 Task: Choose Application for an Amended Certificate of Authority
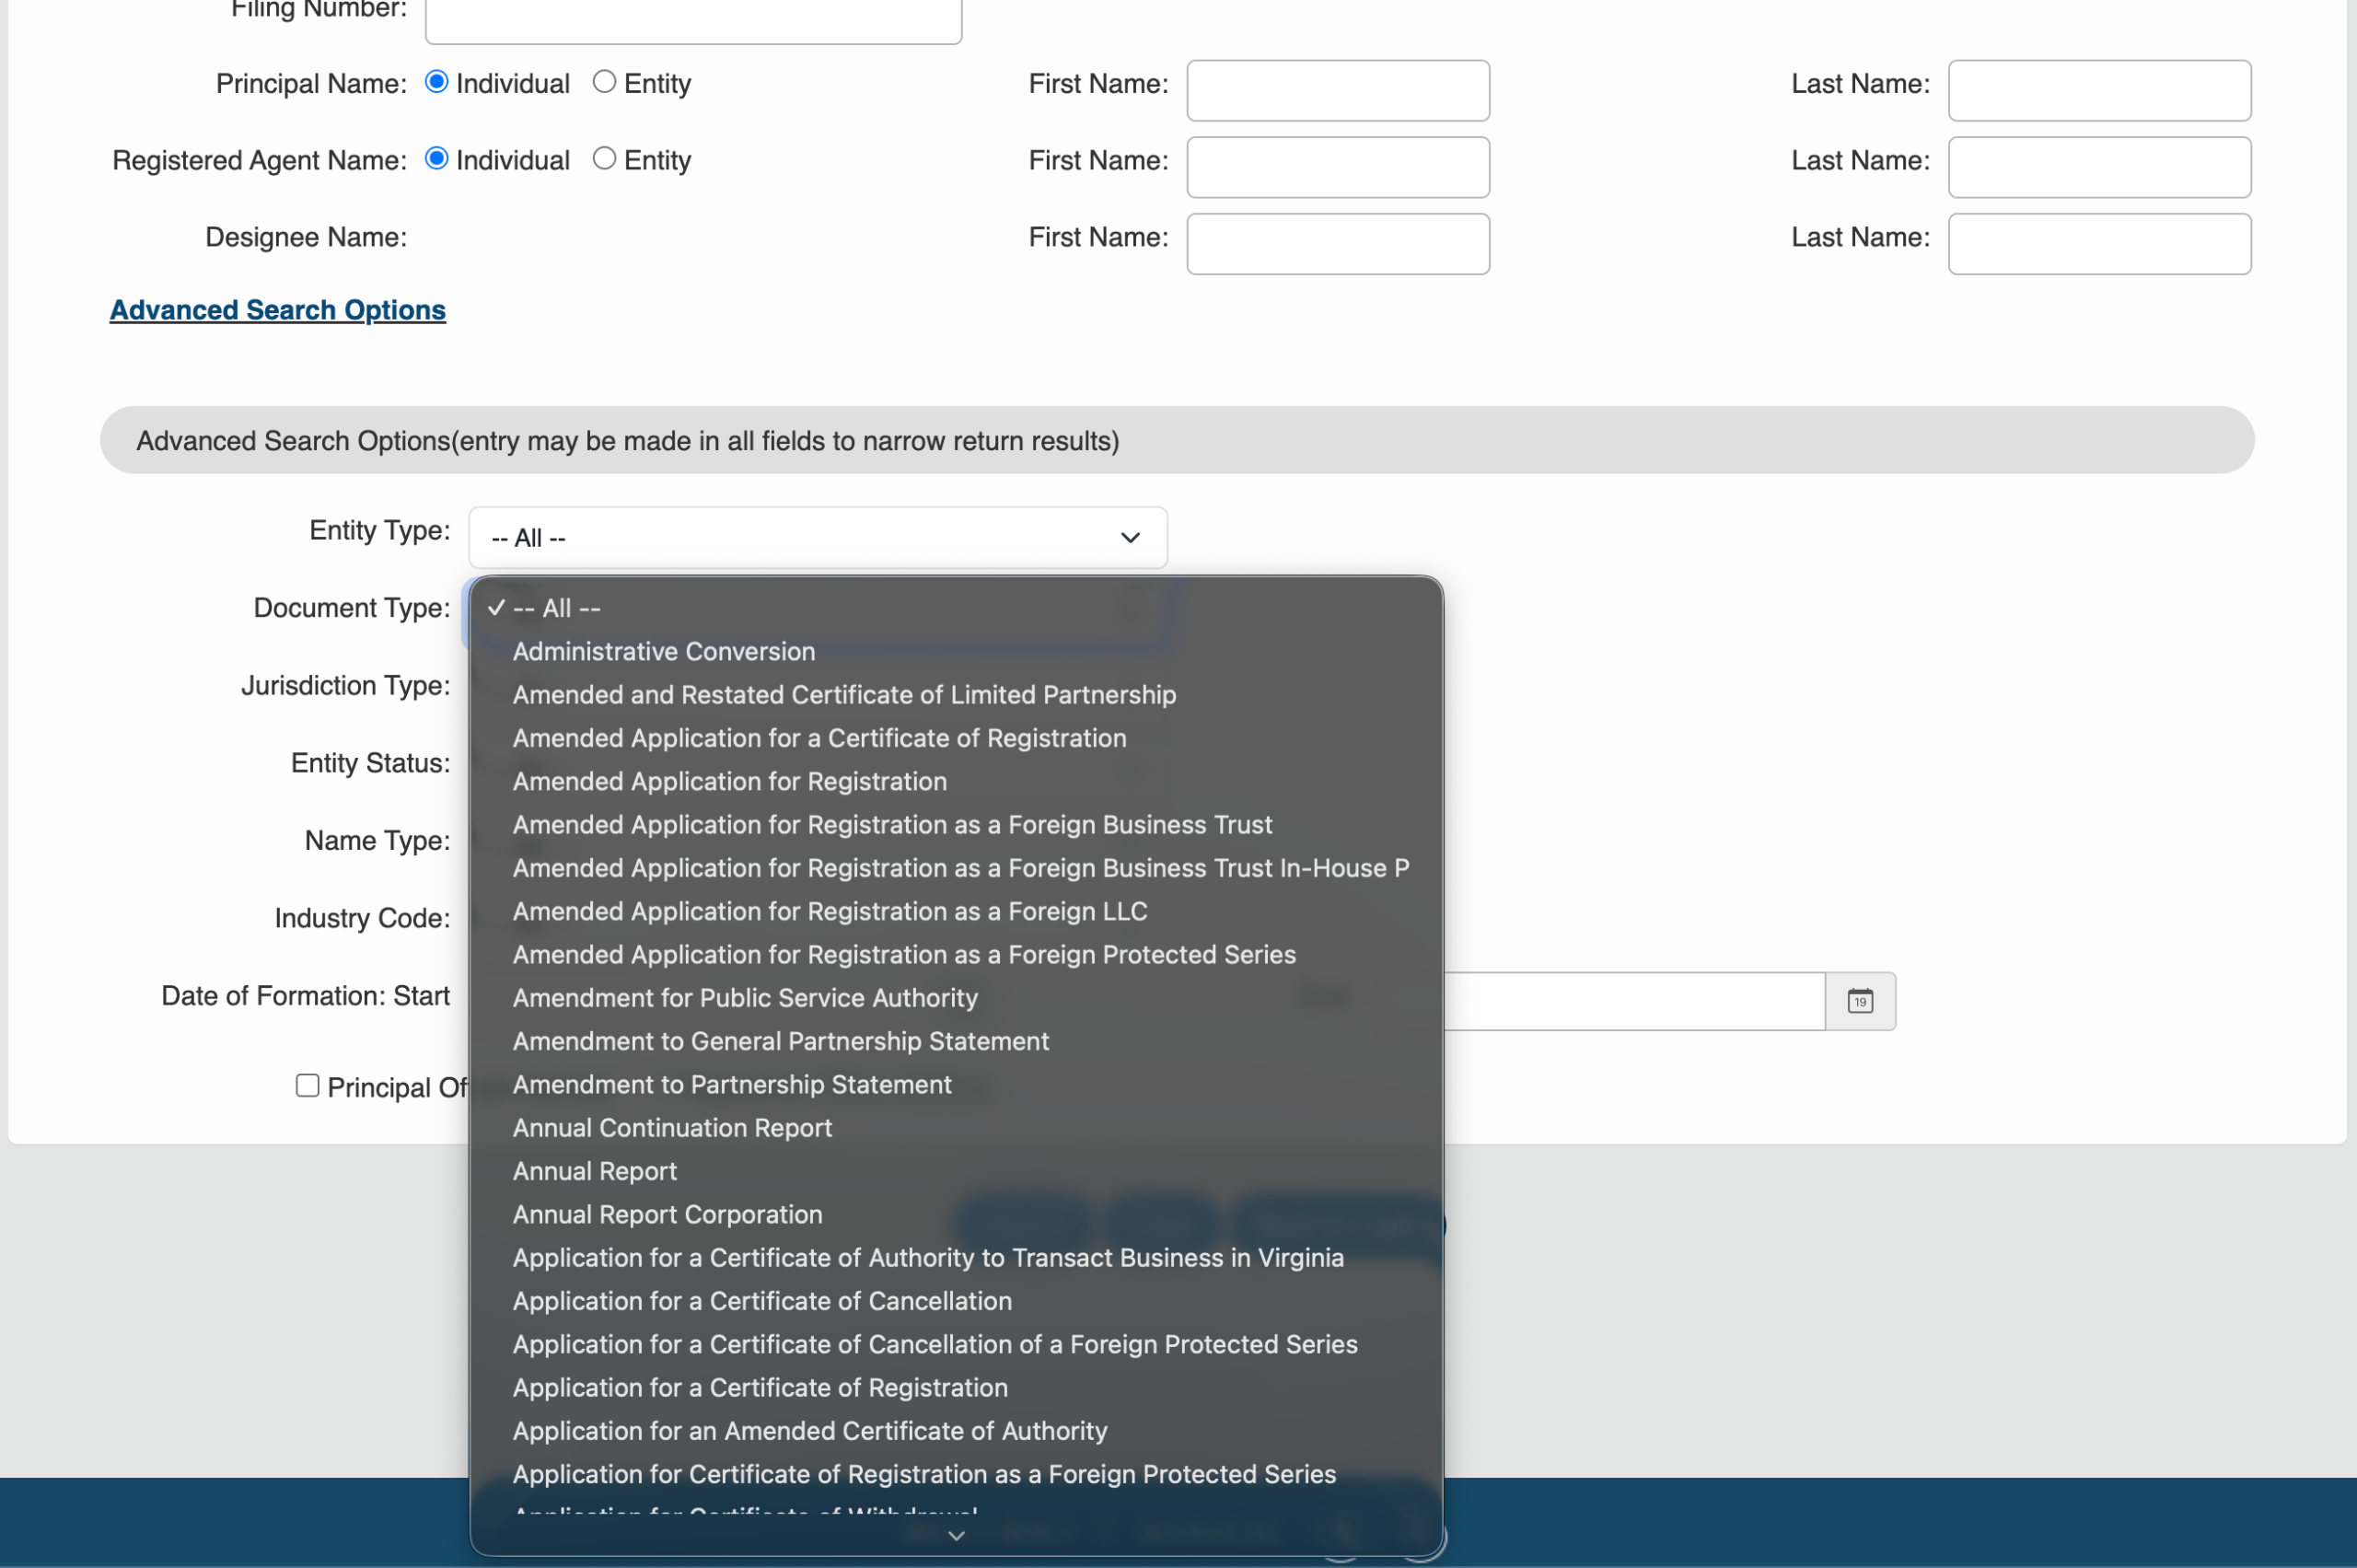pos(956,1431)
